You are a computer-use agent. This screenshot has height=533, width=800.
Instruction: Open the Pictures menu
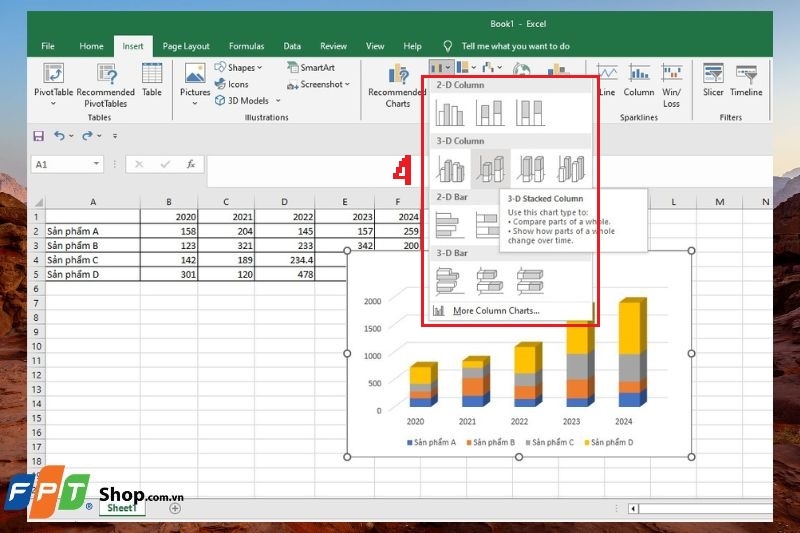pos(195,85)
